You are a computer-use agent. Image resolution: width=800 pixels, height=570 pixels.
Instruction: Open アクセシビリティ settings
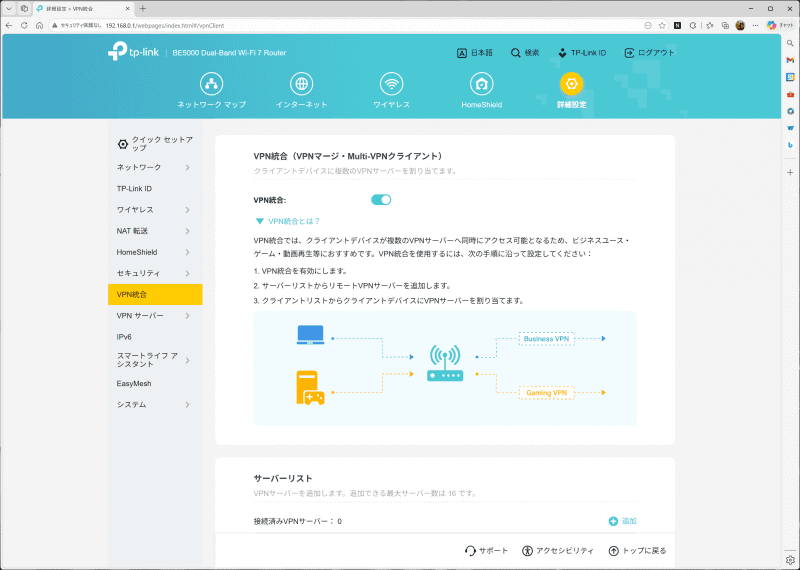558,551
